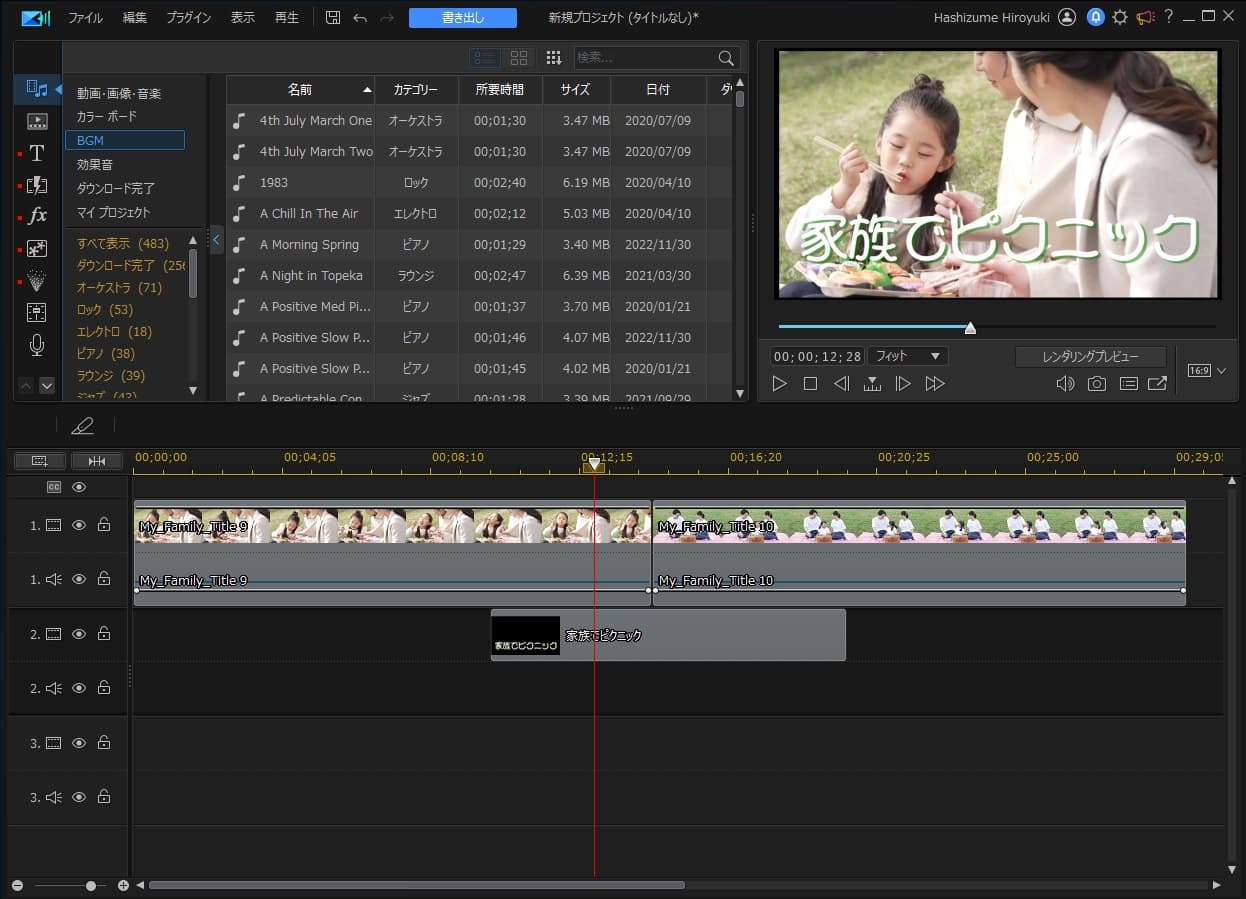This screenshot has height=899, width=1246.
Task: Click the レンダリングプレビュー button
Action: pos(1090,357)
